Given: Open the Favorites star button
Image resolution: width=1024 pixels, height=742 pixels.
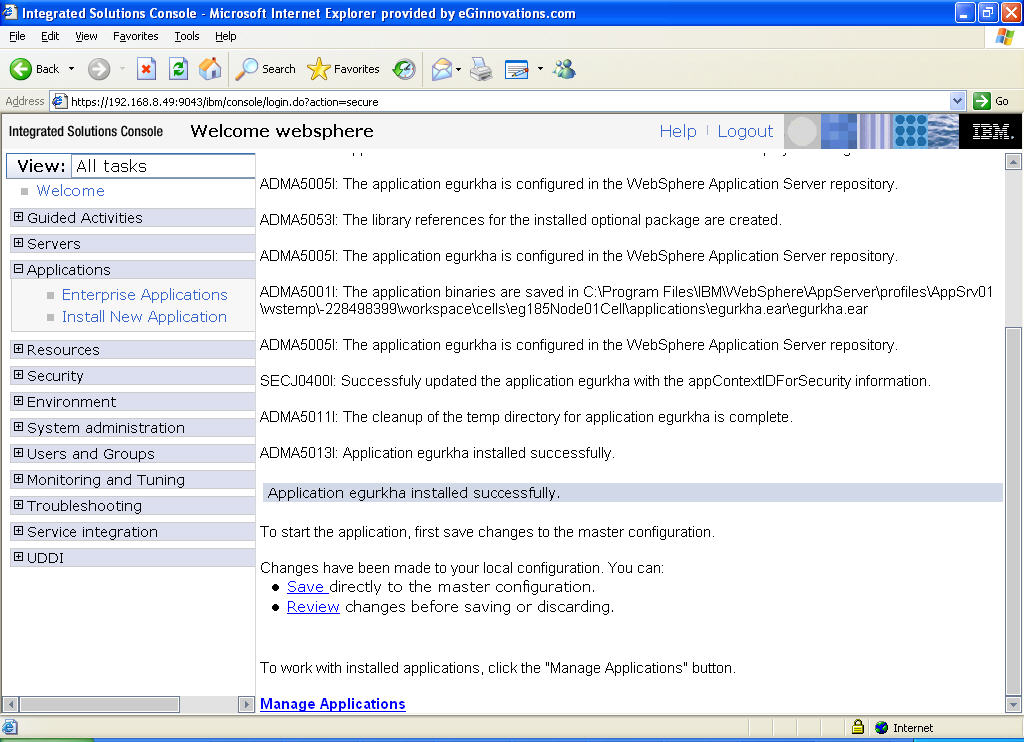Looking at the screenshot, I should point(343,69).
